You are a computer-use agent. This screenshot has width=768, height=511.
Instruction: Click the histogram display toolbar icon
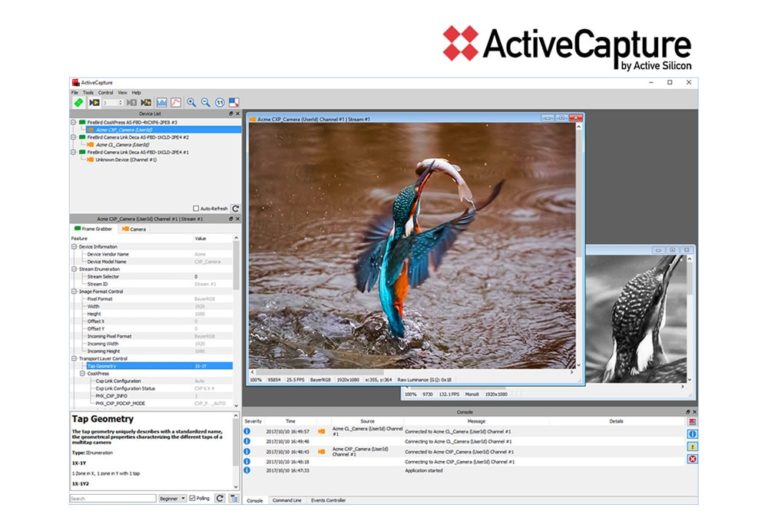(x=161, y=102)
